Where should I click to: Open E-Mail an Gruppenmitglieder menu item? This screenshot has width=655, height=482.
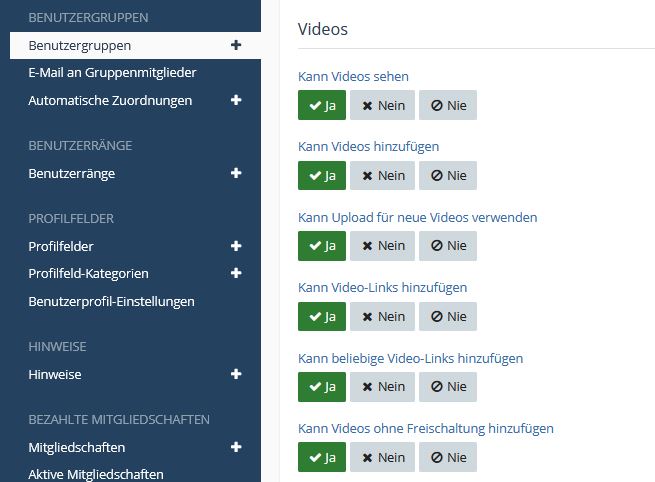click(x=112, y=72)
